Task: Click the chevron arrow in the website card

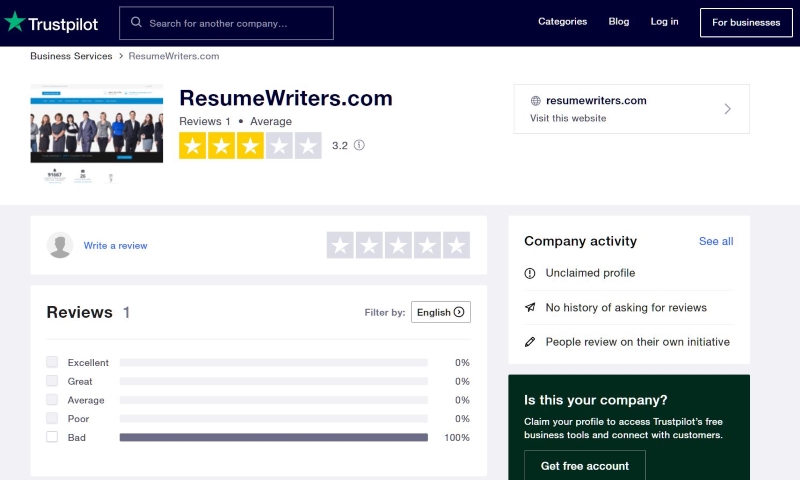Action: [728, 109]
